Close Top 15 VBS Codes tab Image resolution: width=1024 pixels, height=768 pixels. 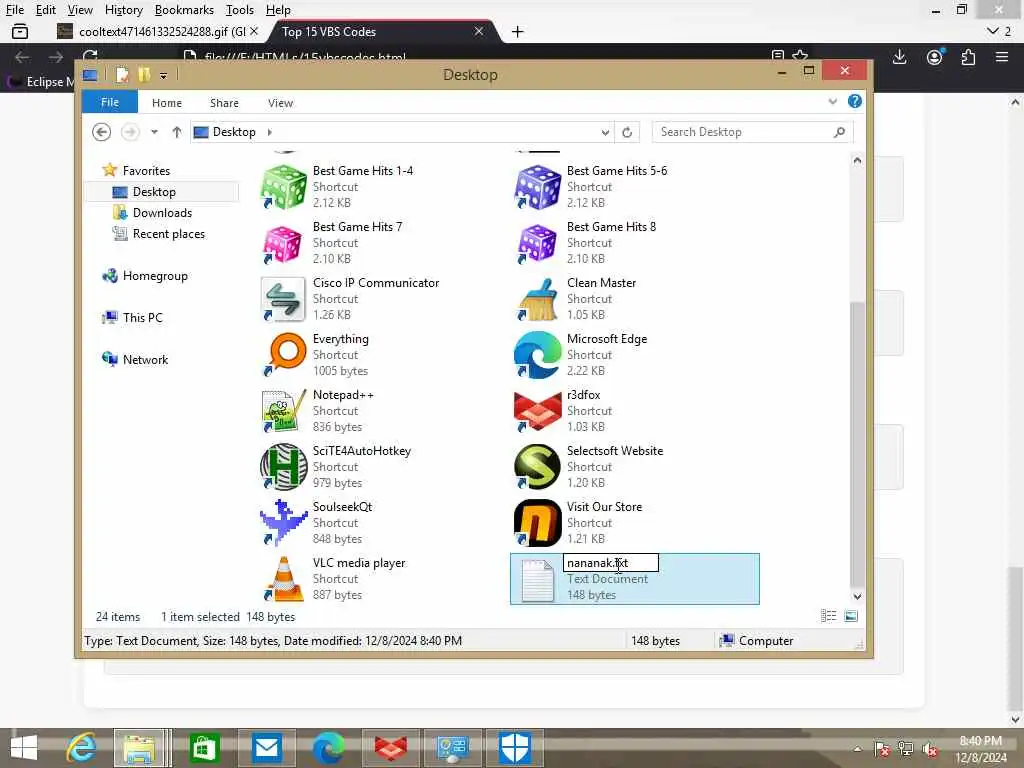click(x=479, y=31)
